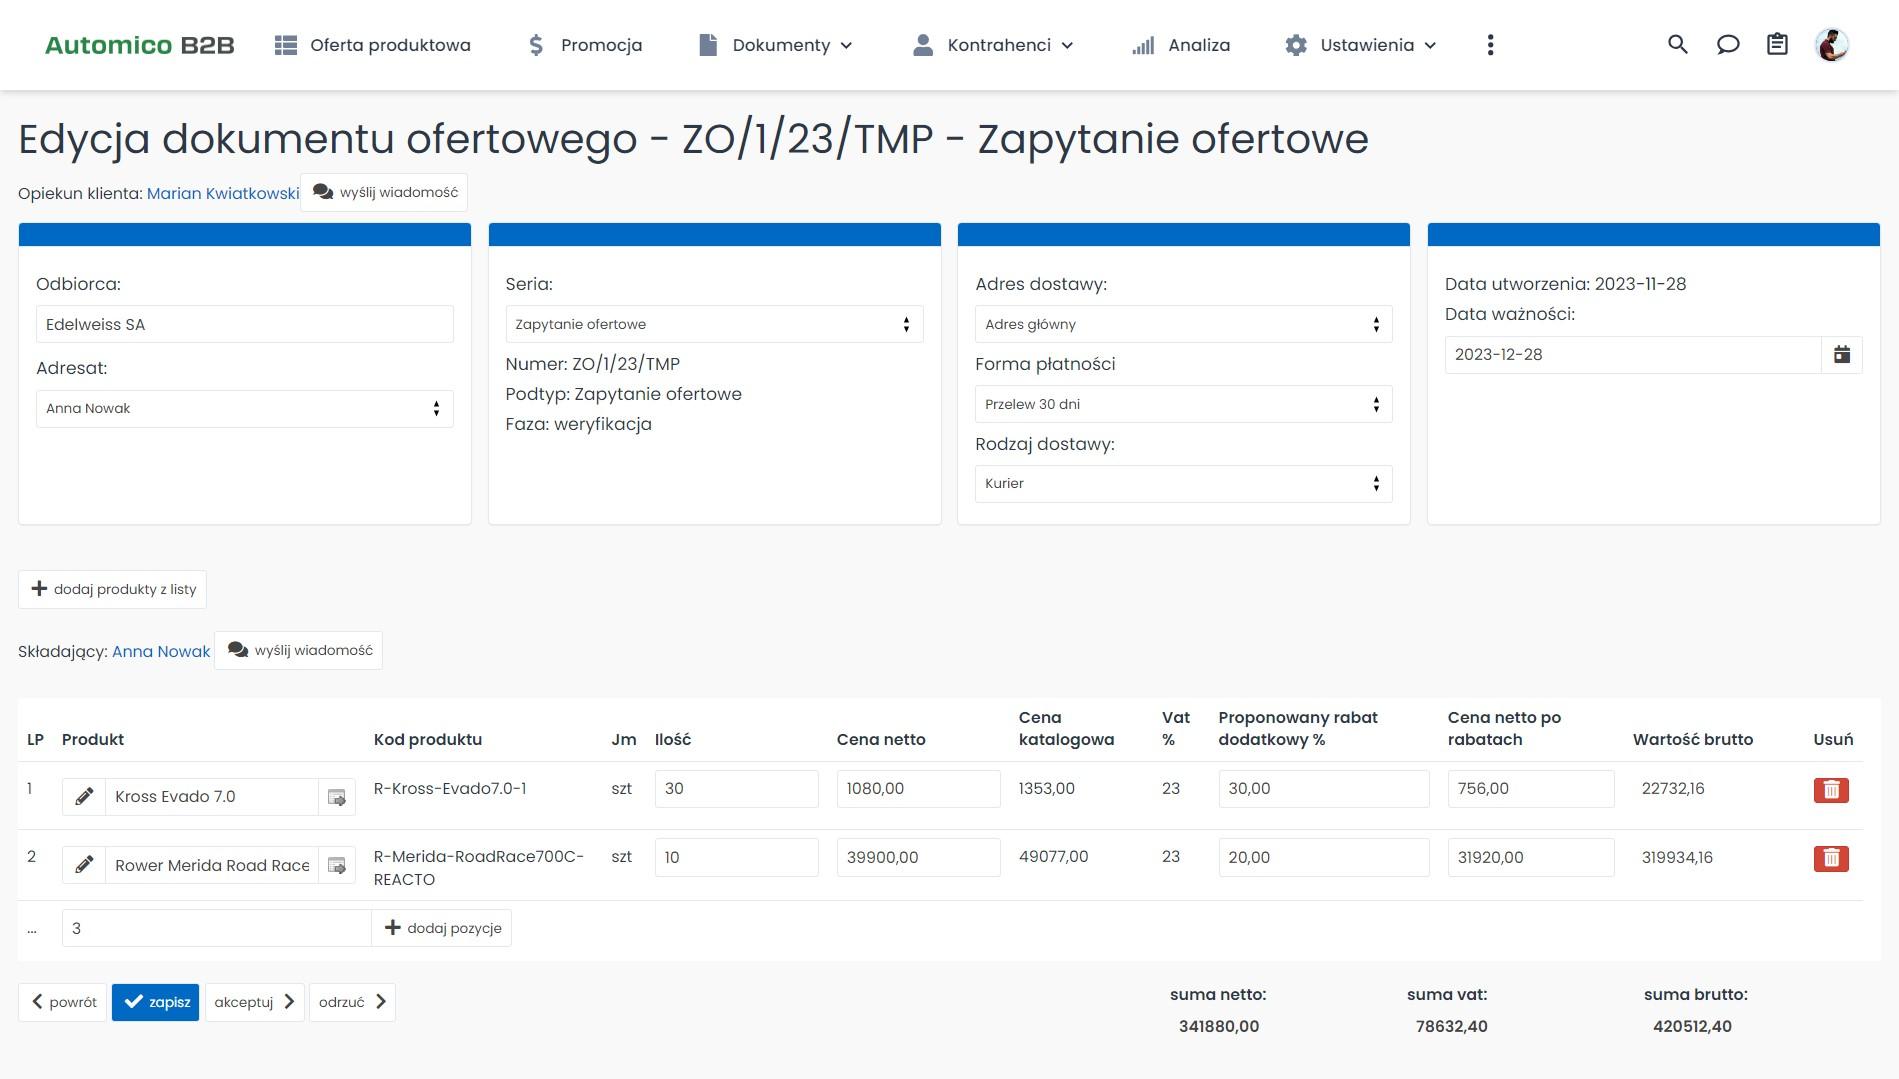Click the clipboard icon in header
Viewport: 1899px width, 1079px height.
(1777, 45)
